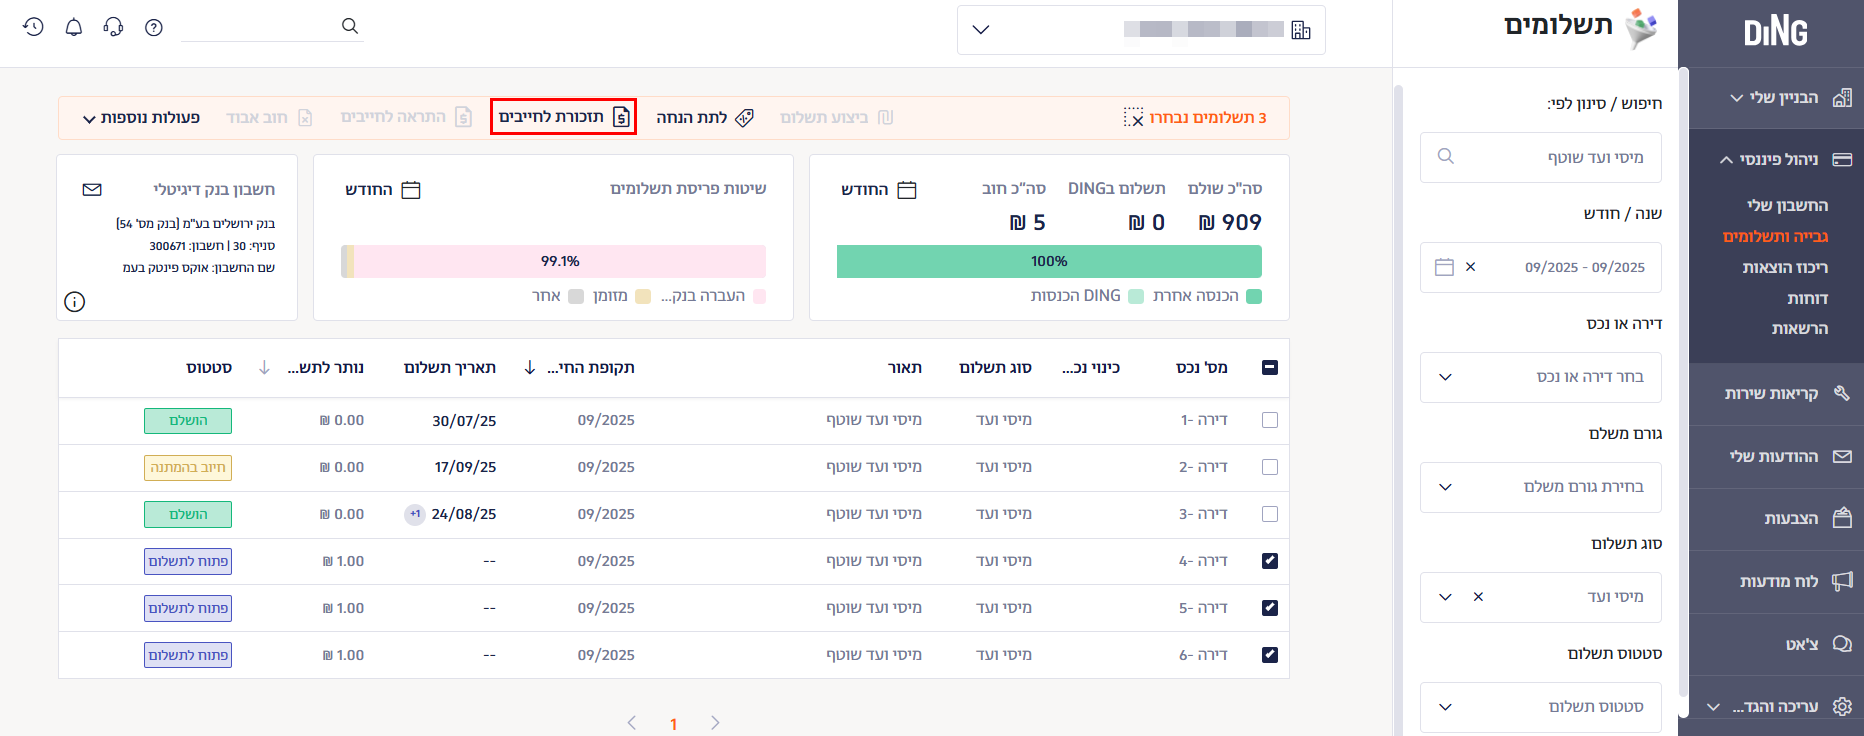Click the green 100% income progress bar
Screen dimensions: 1864x736
pos(1049,261)
